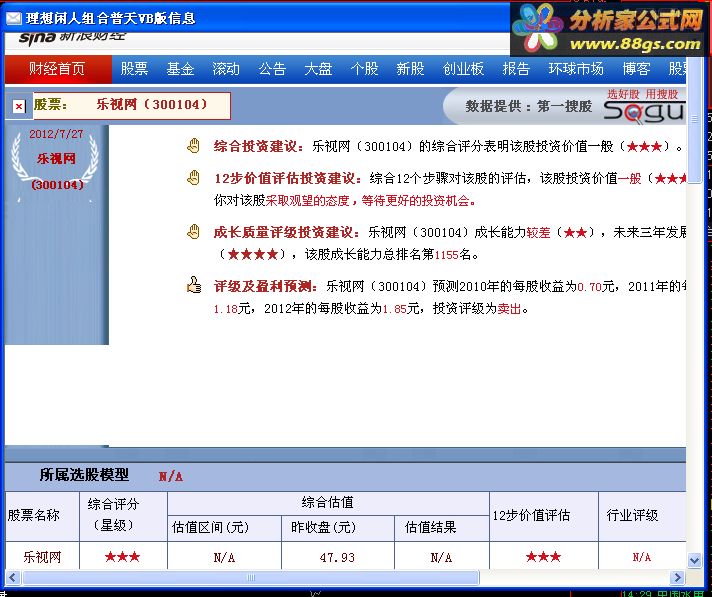Click the www.88gs.com link
The width and height of the screenshot is (712, 597).
pyautogui.click(x=635, y=44)
